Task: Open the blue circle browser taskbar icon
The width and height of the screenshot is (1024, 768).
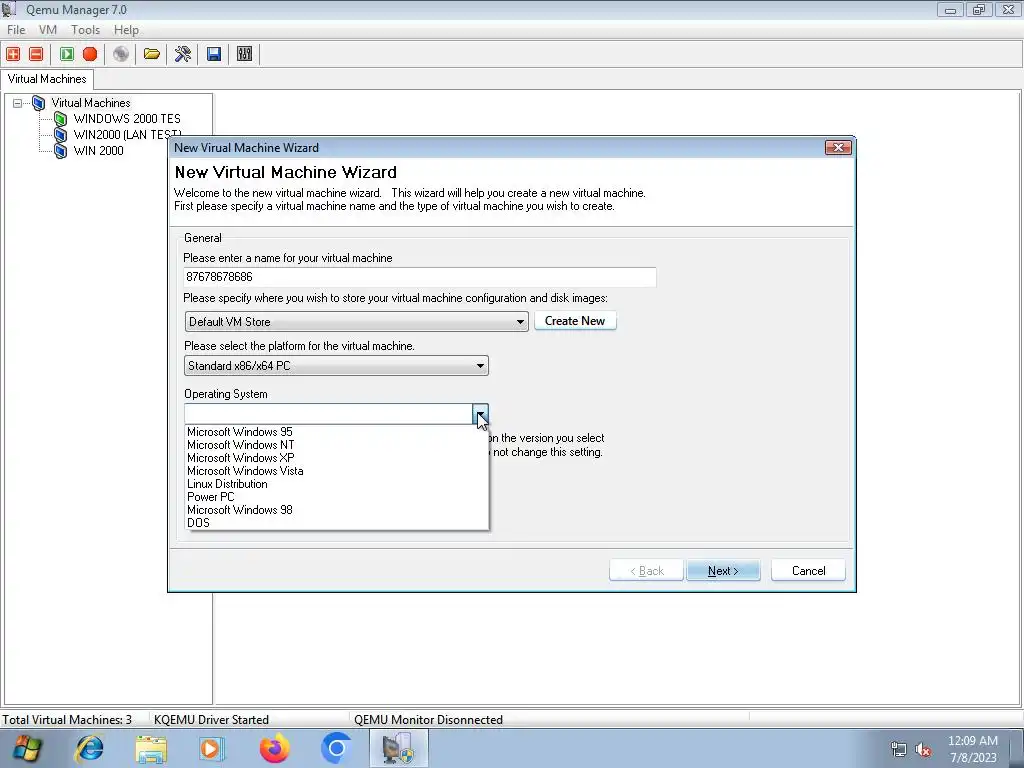Action: (x=336, y=748)
